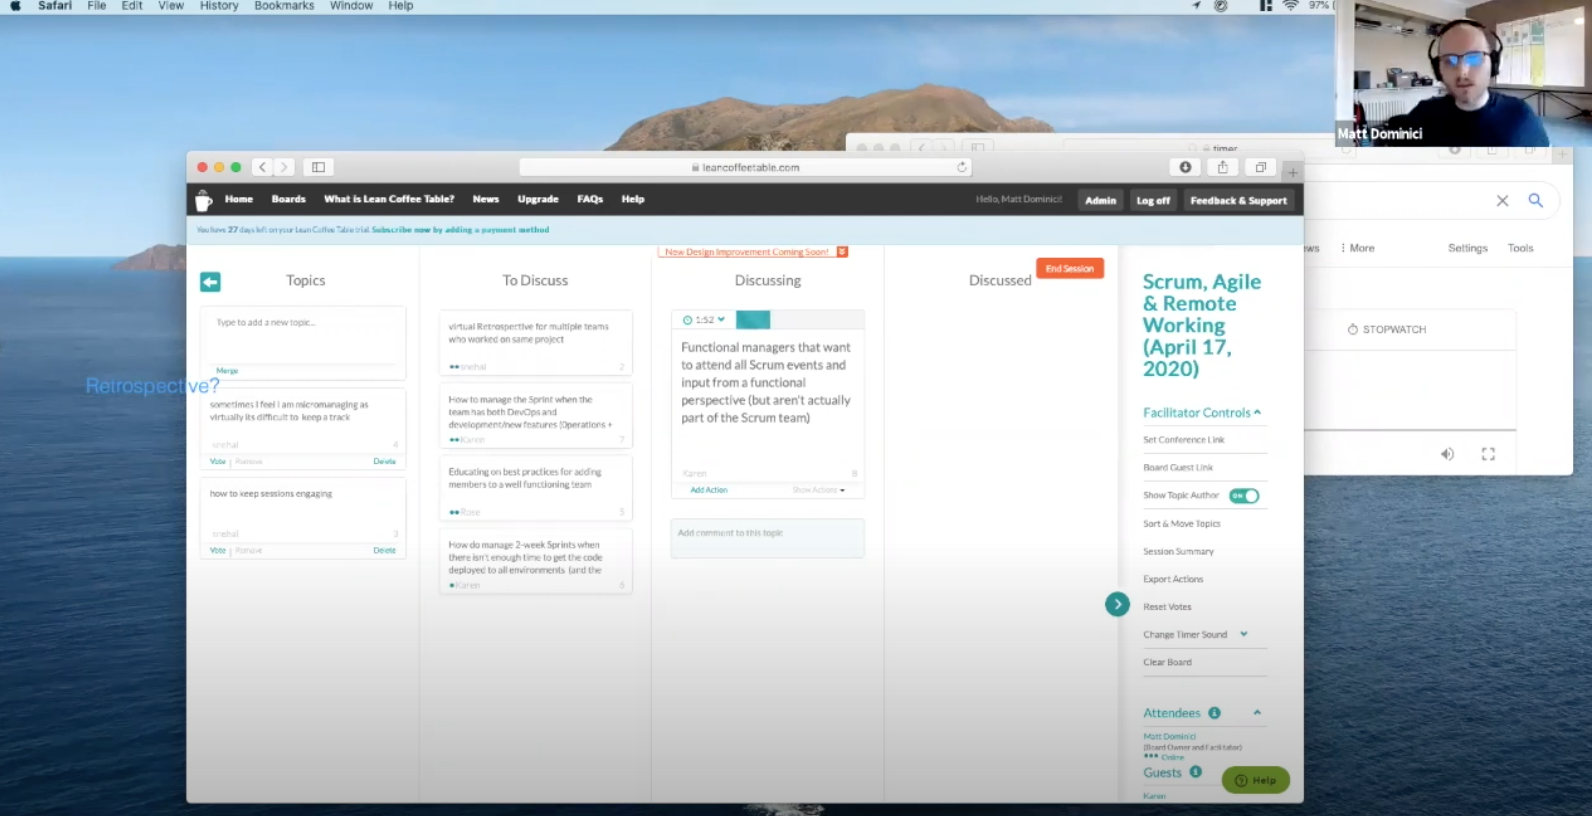Viewport: 1592px width, 816px height.
Task: Open the File menu in menu bar
Action: 97,6
